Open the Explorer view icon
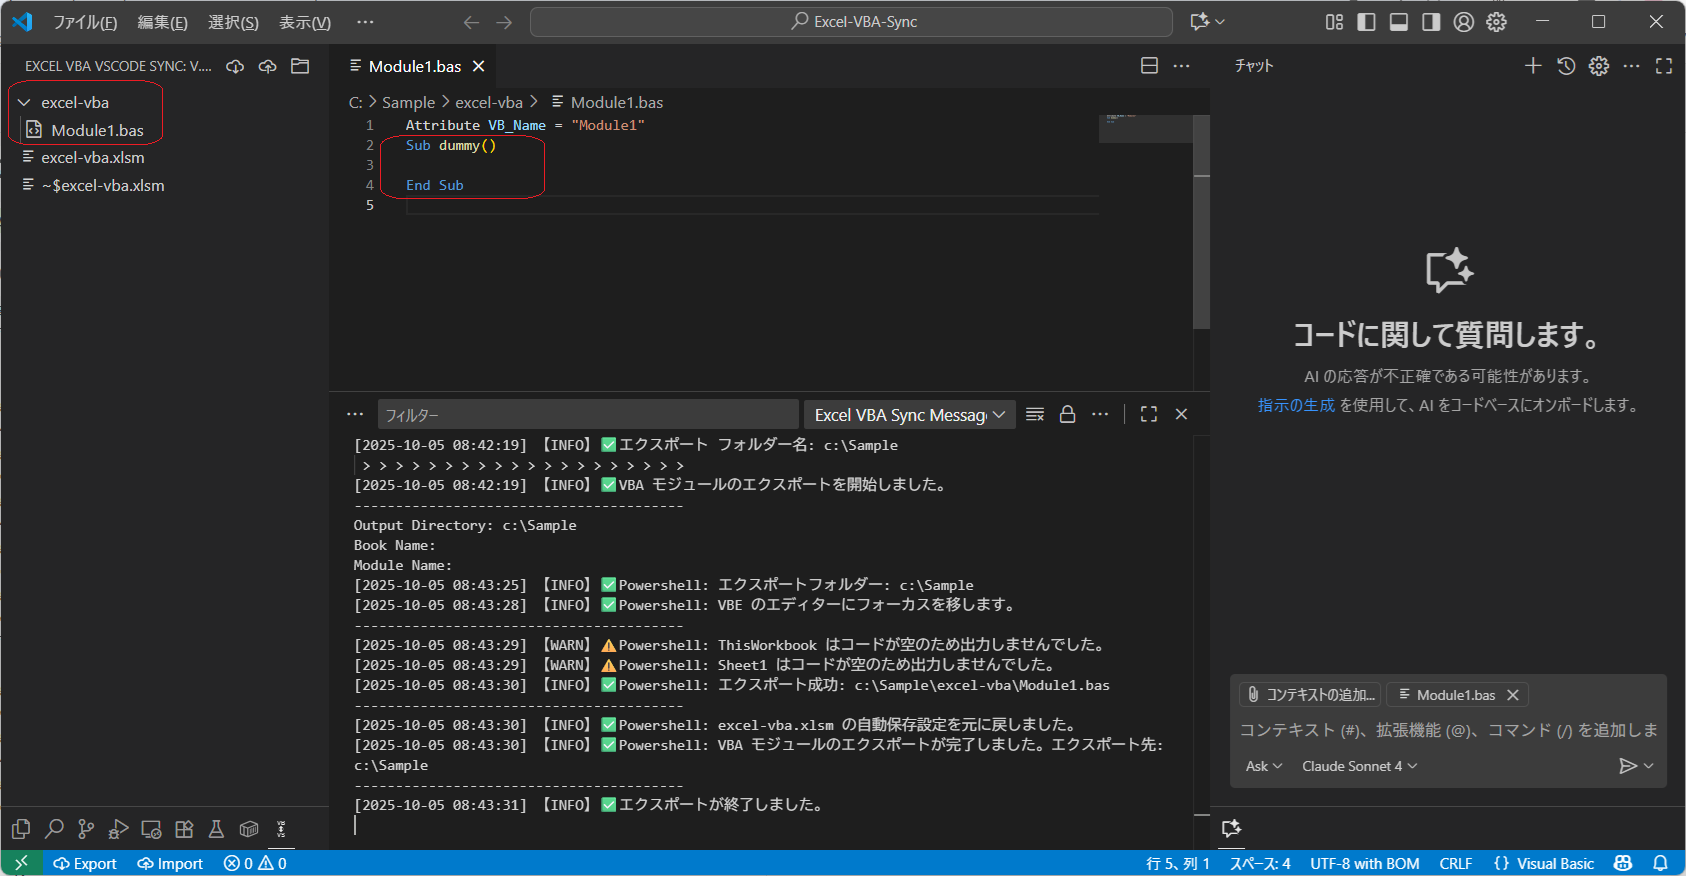1686x876 pixels. tap(21, 829)
